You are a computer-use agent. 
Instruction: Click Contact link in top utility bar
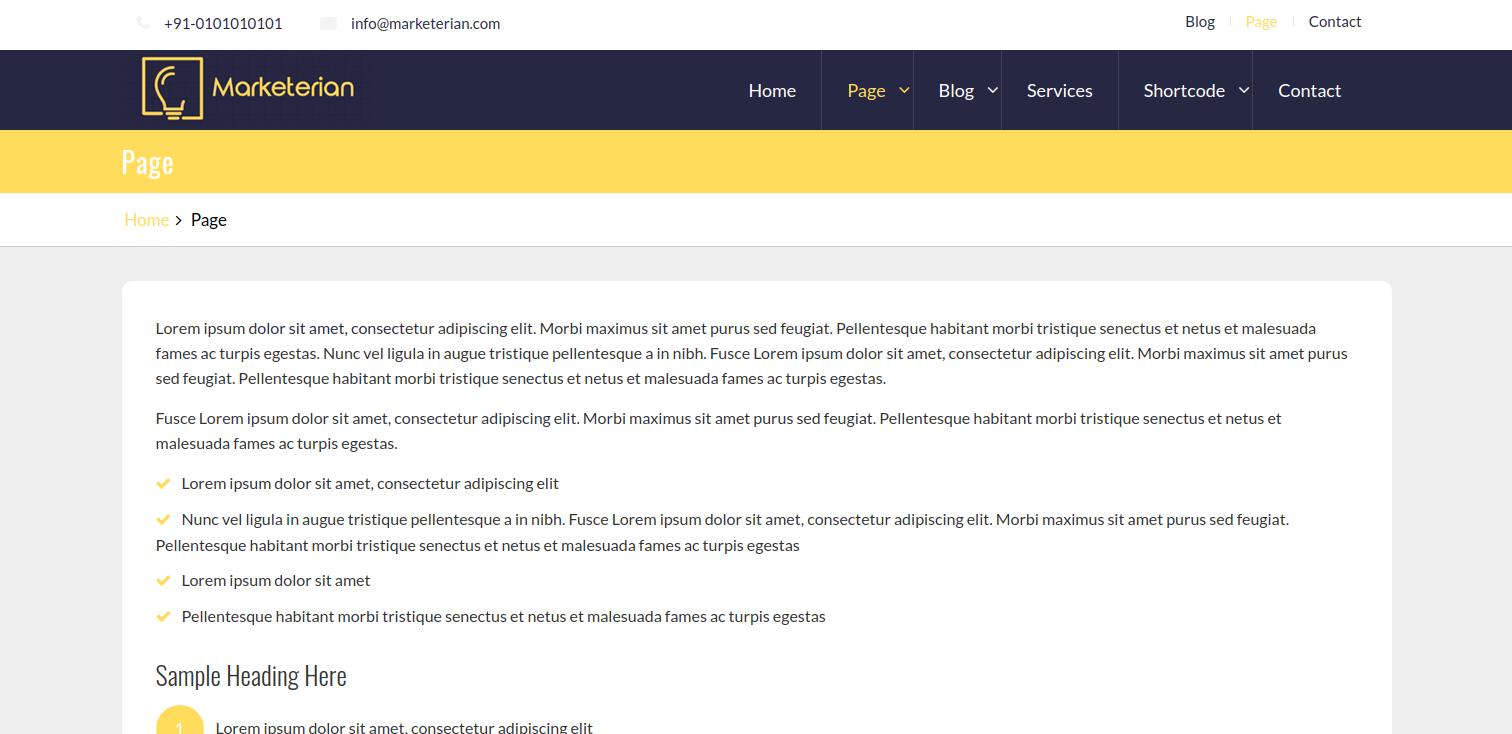coord(1335,22)
